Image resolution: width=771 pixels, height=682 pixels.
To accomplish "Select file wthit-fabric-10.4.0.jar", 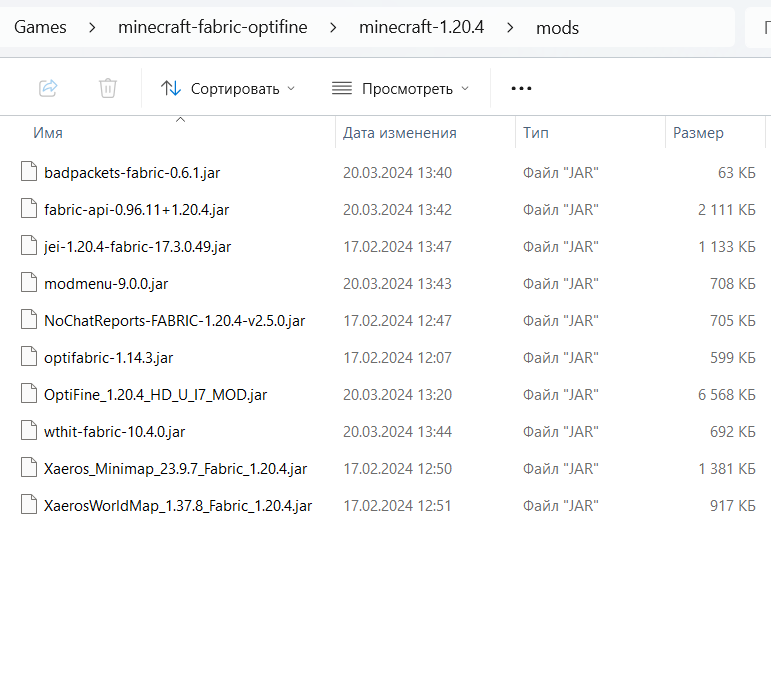I will (114, 432).
